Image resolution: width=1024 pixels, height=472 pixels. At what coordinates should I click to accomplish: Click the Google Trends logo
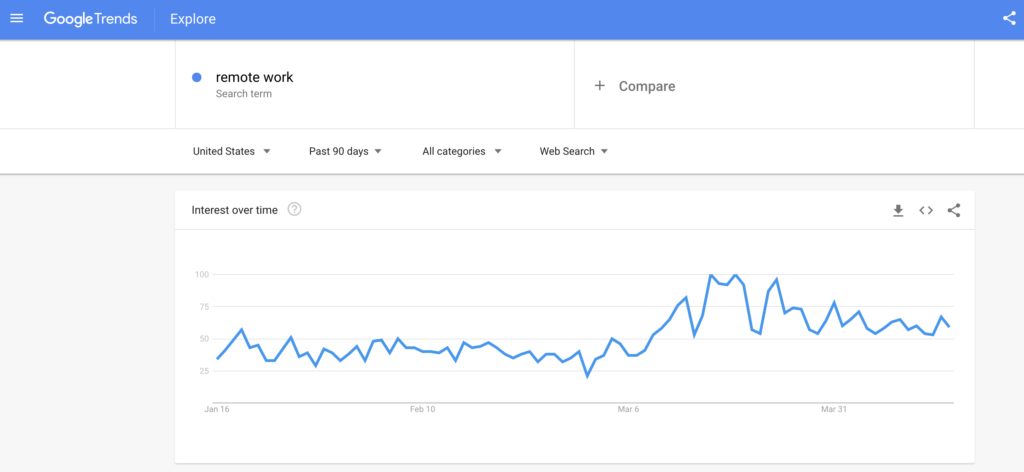click(x=91, y=19)
